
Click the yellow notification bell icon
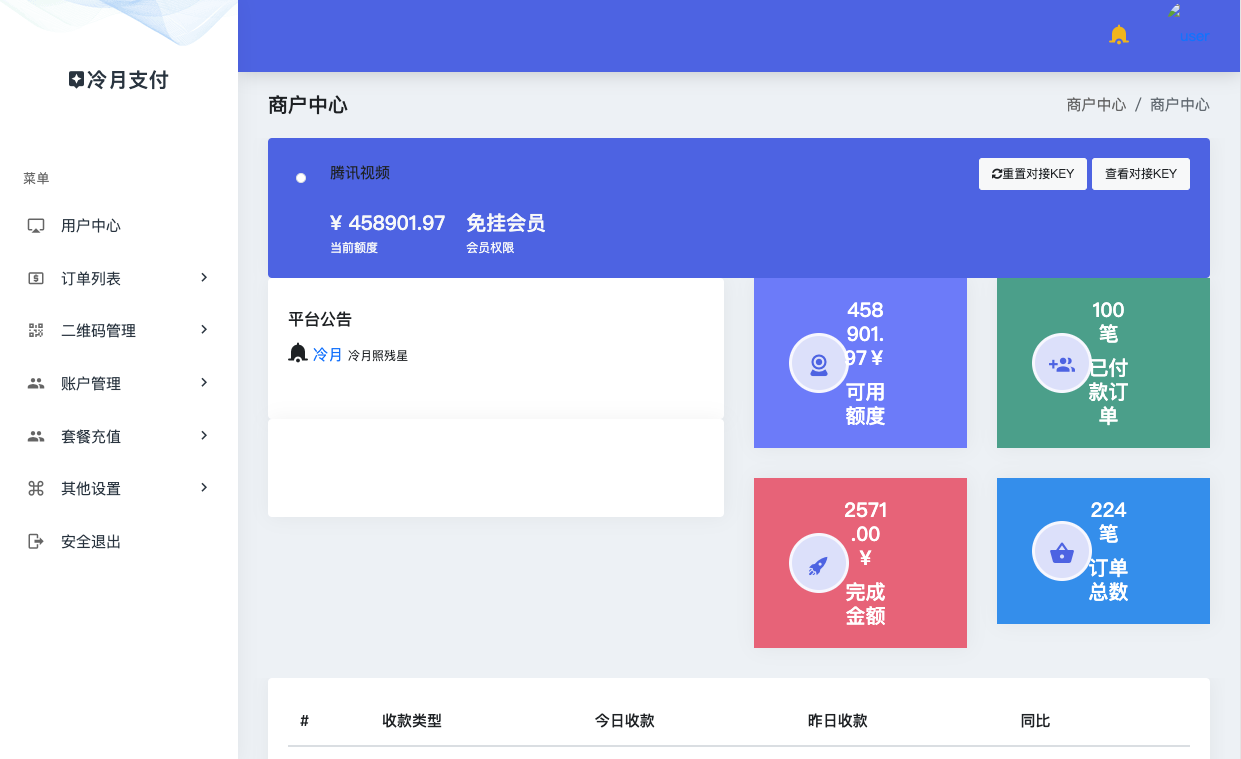click(1119, 35)
